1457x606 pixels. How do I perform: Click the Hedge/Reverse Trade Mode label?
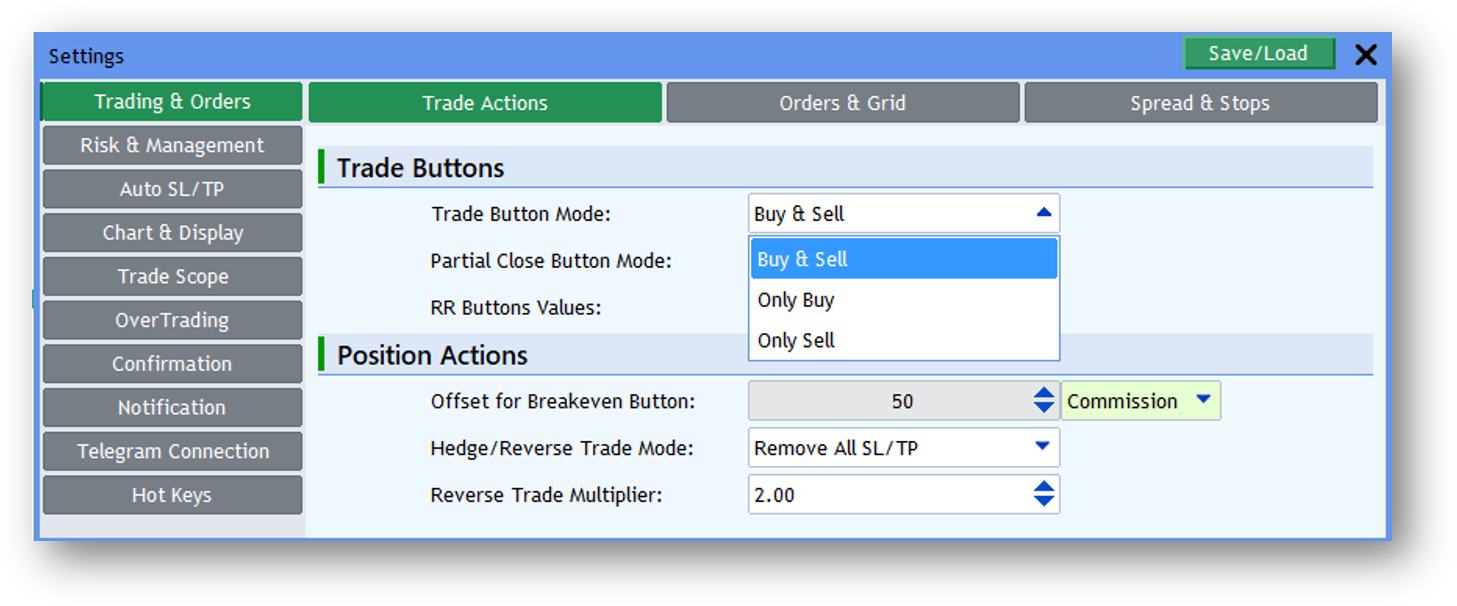click(x=562, y=449)
